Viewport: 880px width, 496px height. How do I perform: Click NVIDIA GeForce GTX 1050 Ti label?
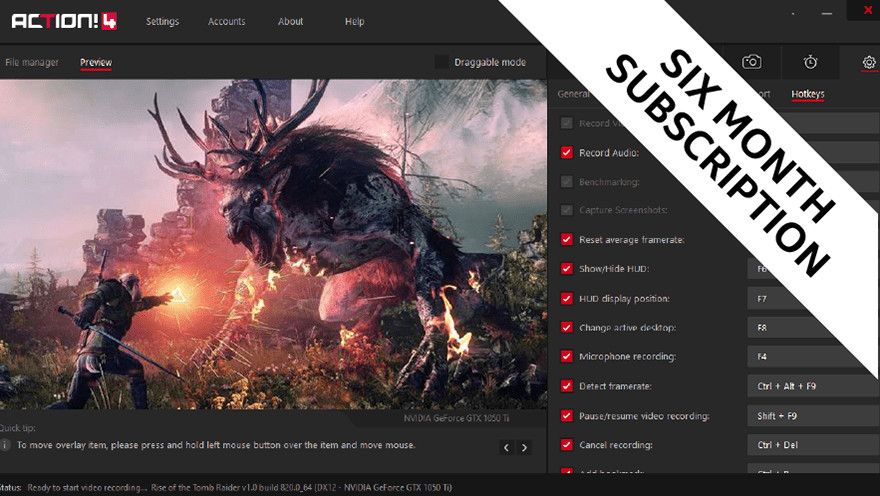click(456, 419)
